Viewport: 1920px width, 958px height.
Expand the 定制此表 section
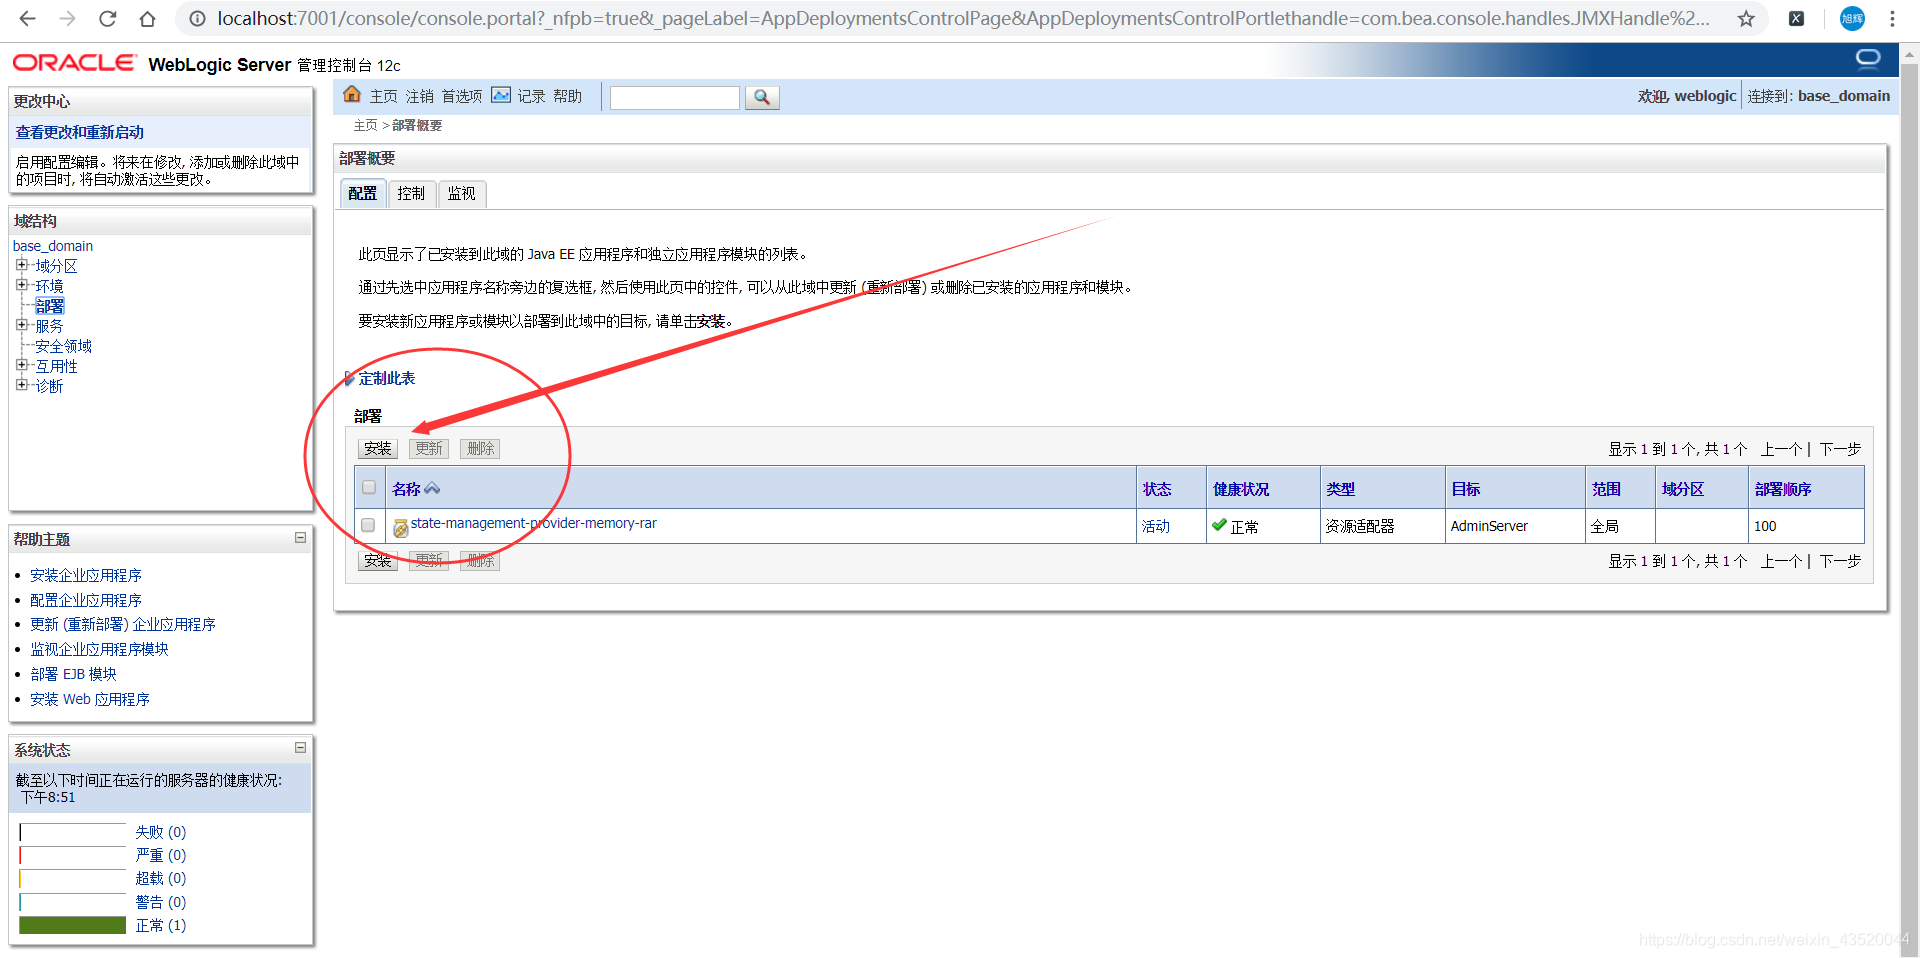380,378
